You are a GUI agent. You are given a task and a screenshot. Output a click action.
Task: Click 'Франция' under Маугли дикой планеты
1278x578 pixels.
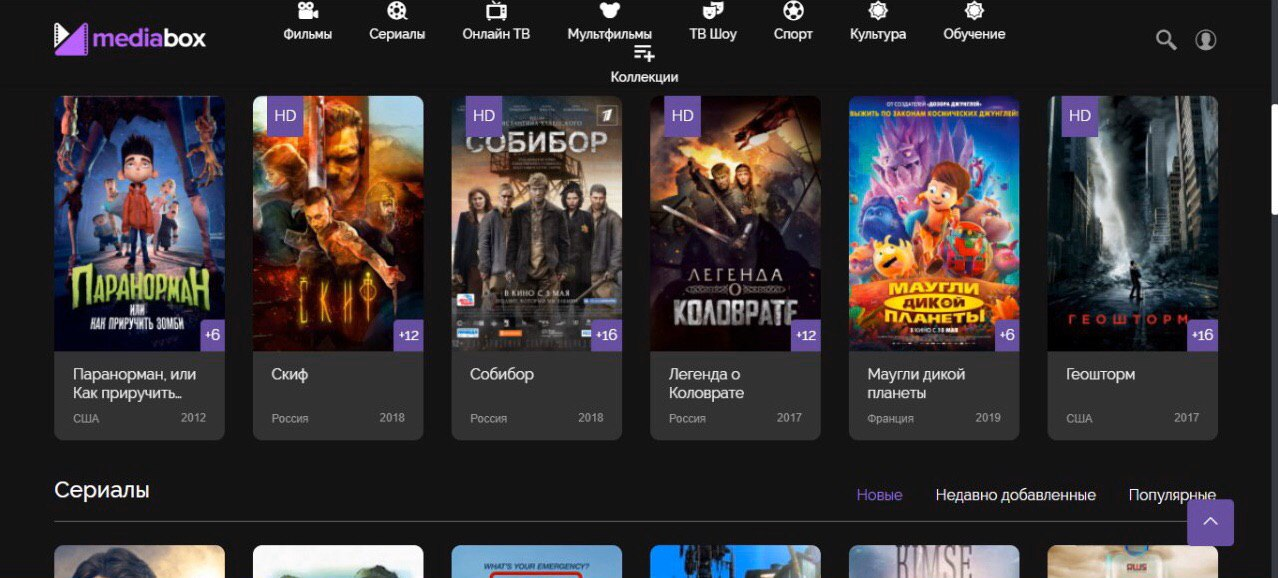pos(890,418)
